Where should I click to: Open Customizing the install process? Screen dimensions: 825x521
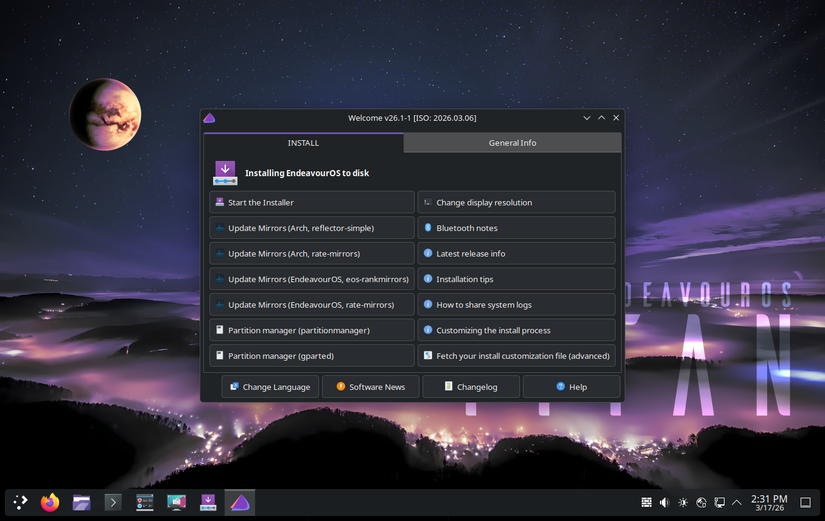coord(517,330)
